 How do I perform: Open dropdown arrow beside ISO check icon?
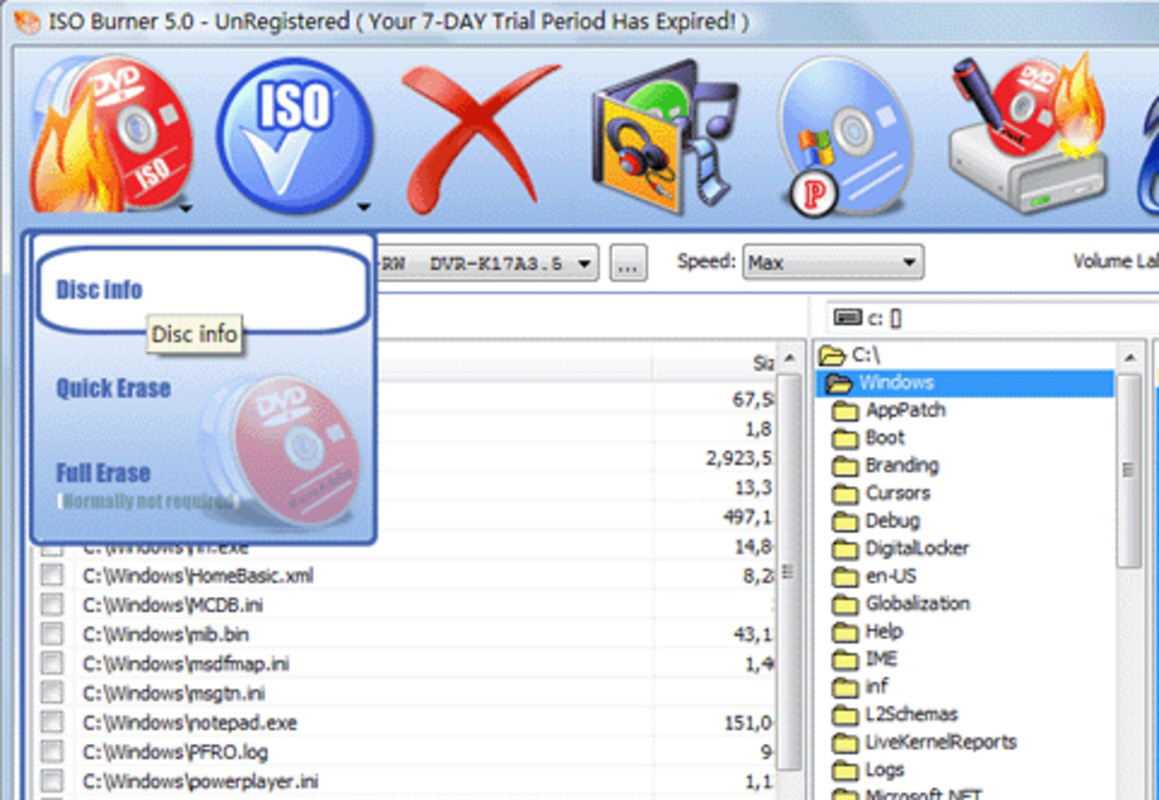[x=364, y=208]
